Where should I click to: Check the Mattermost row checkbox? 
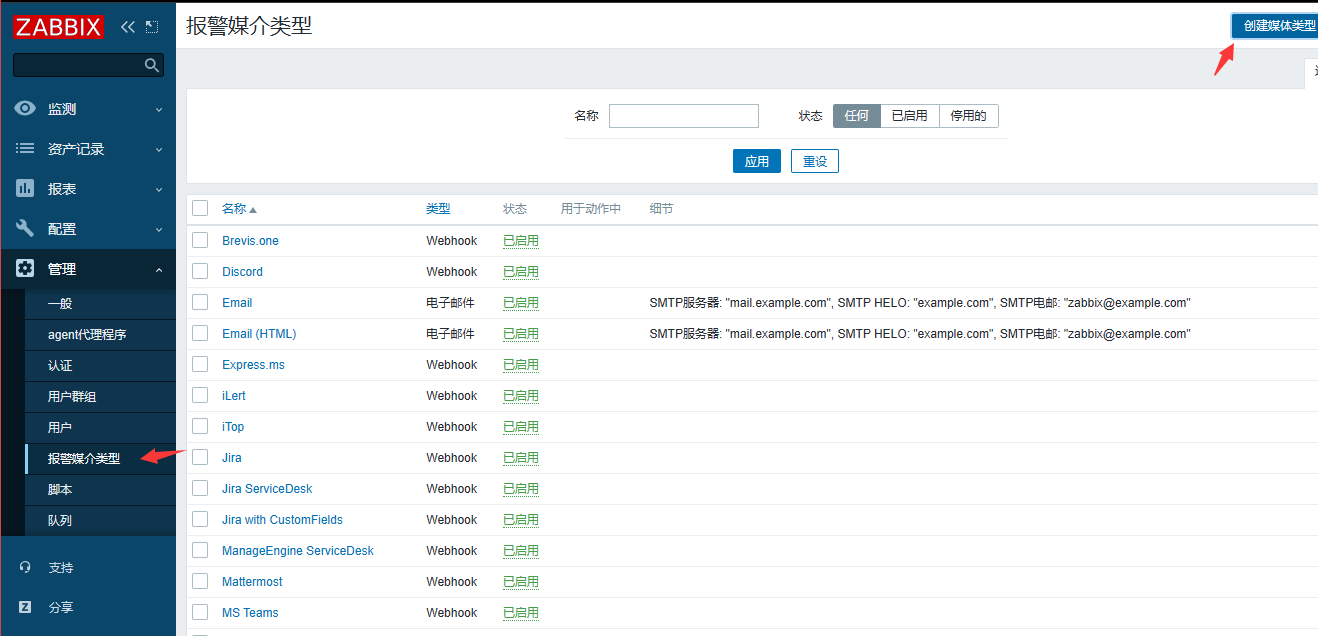tap(200, 581)
